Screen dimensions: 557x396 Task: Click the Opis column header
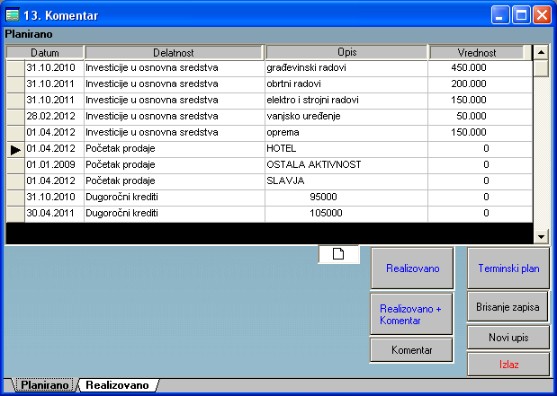click(x=346, y=53)
